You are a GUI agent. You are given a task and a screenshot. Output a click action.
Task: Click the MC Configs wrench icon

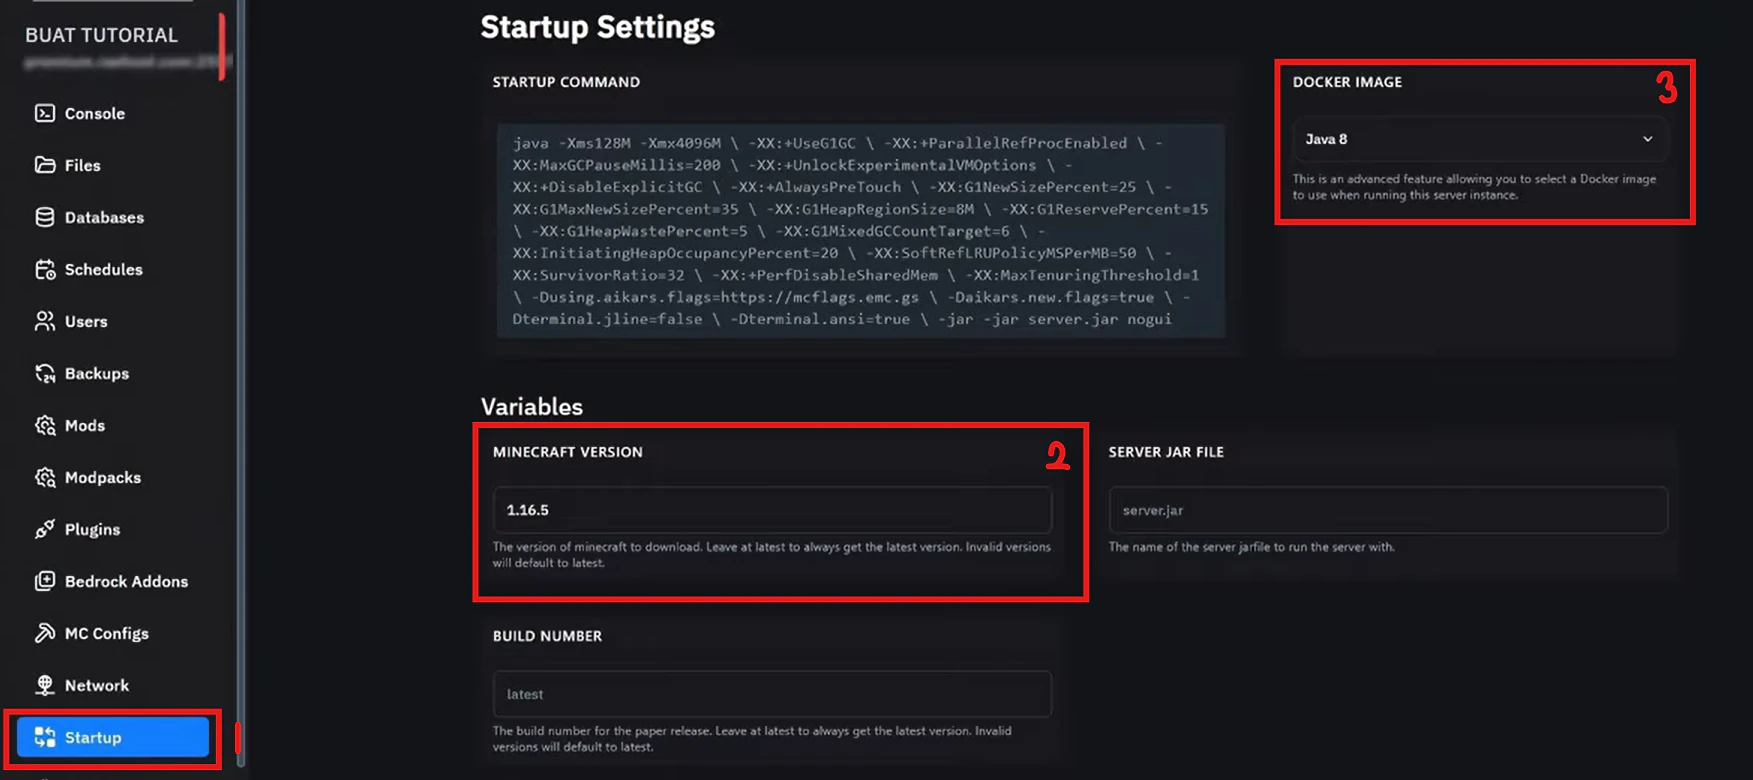[45, 633]
